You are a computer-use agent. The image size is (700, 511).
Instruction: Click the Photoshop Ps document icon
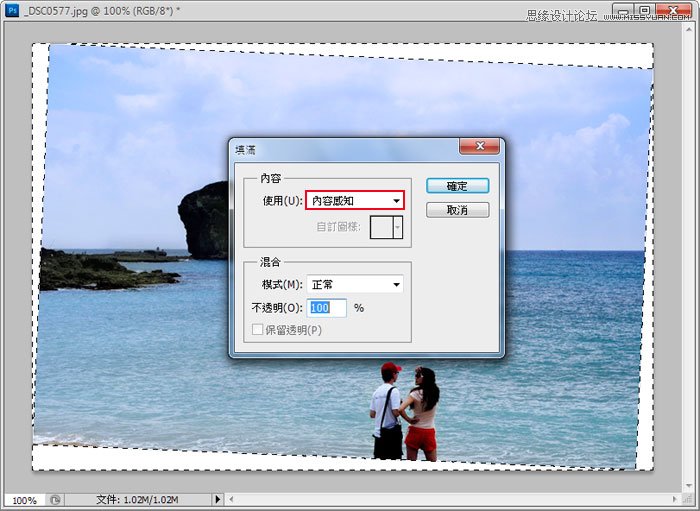coord(12,10)
